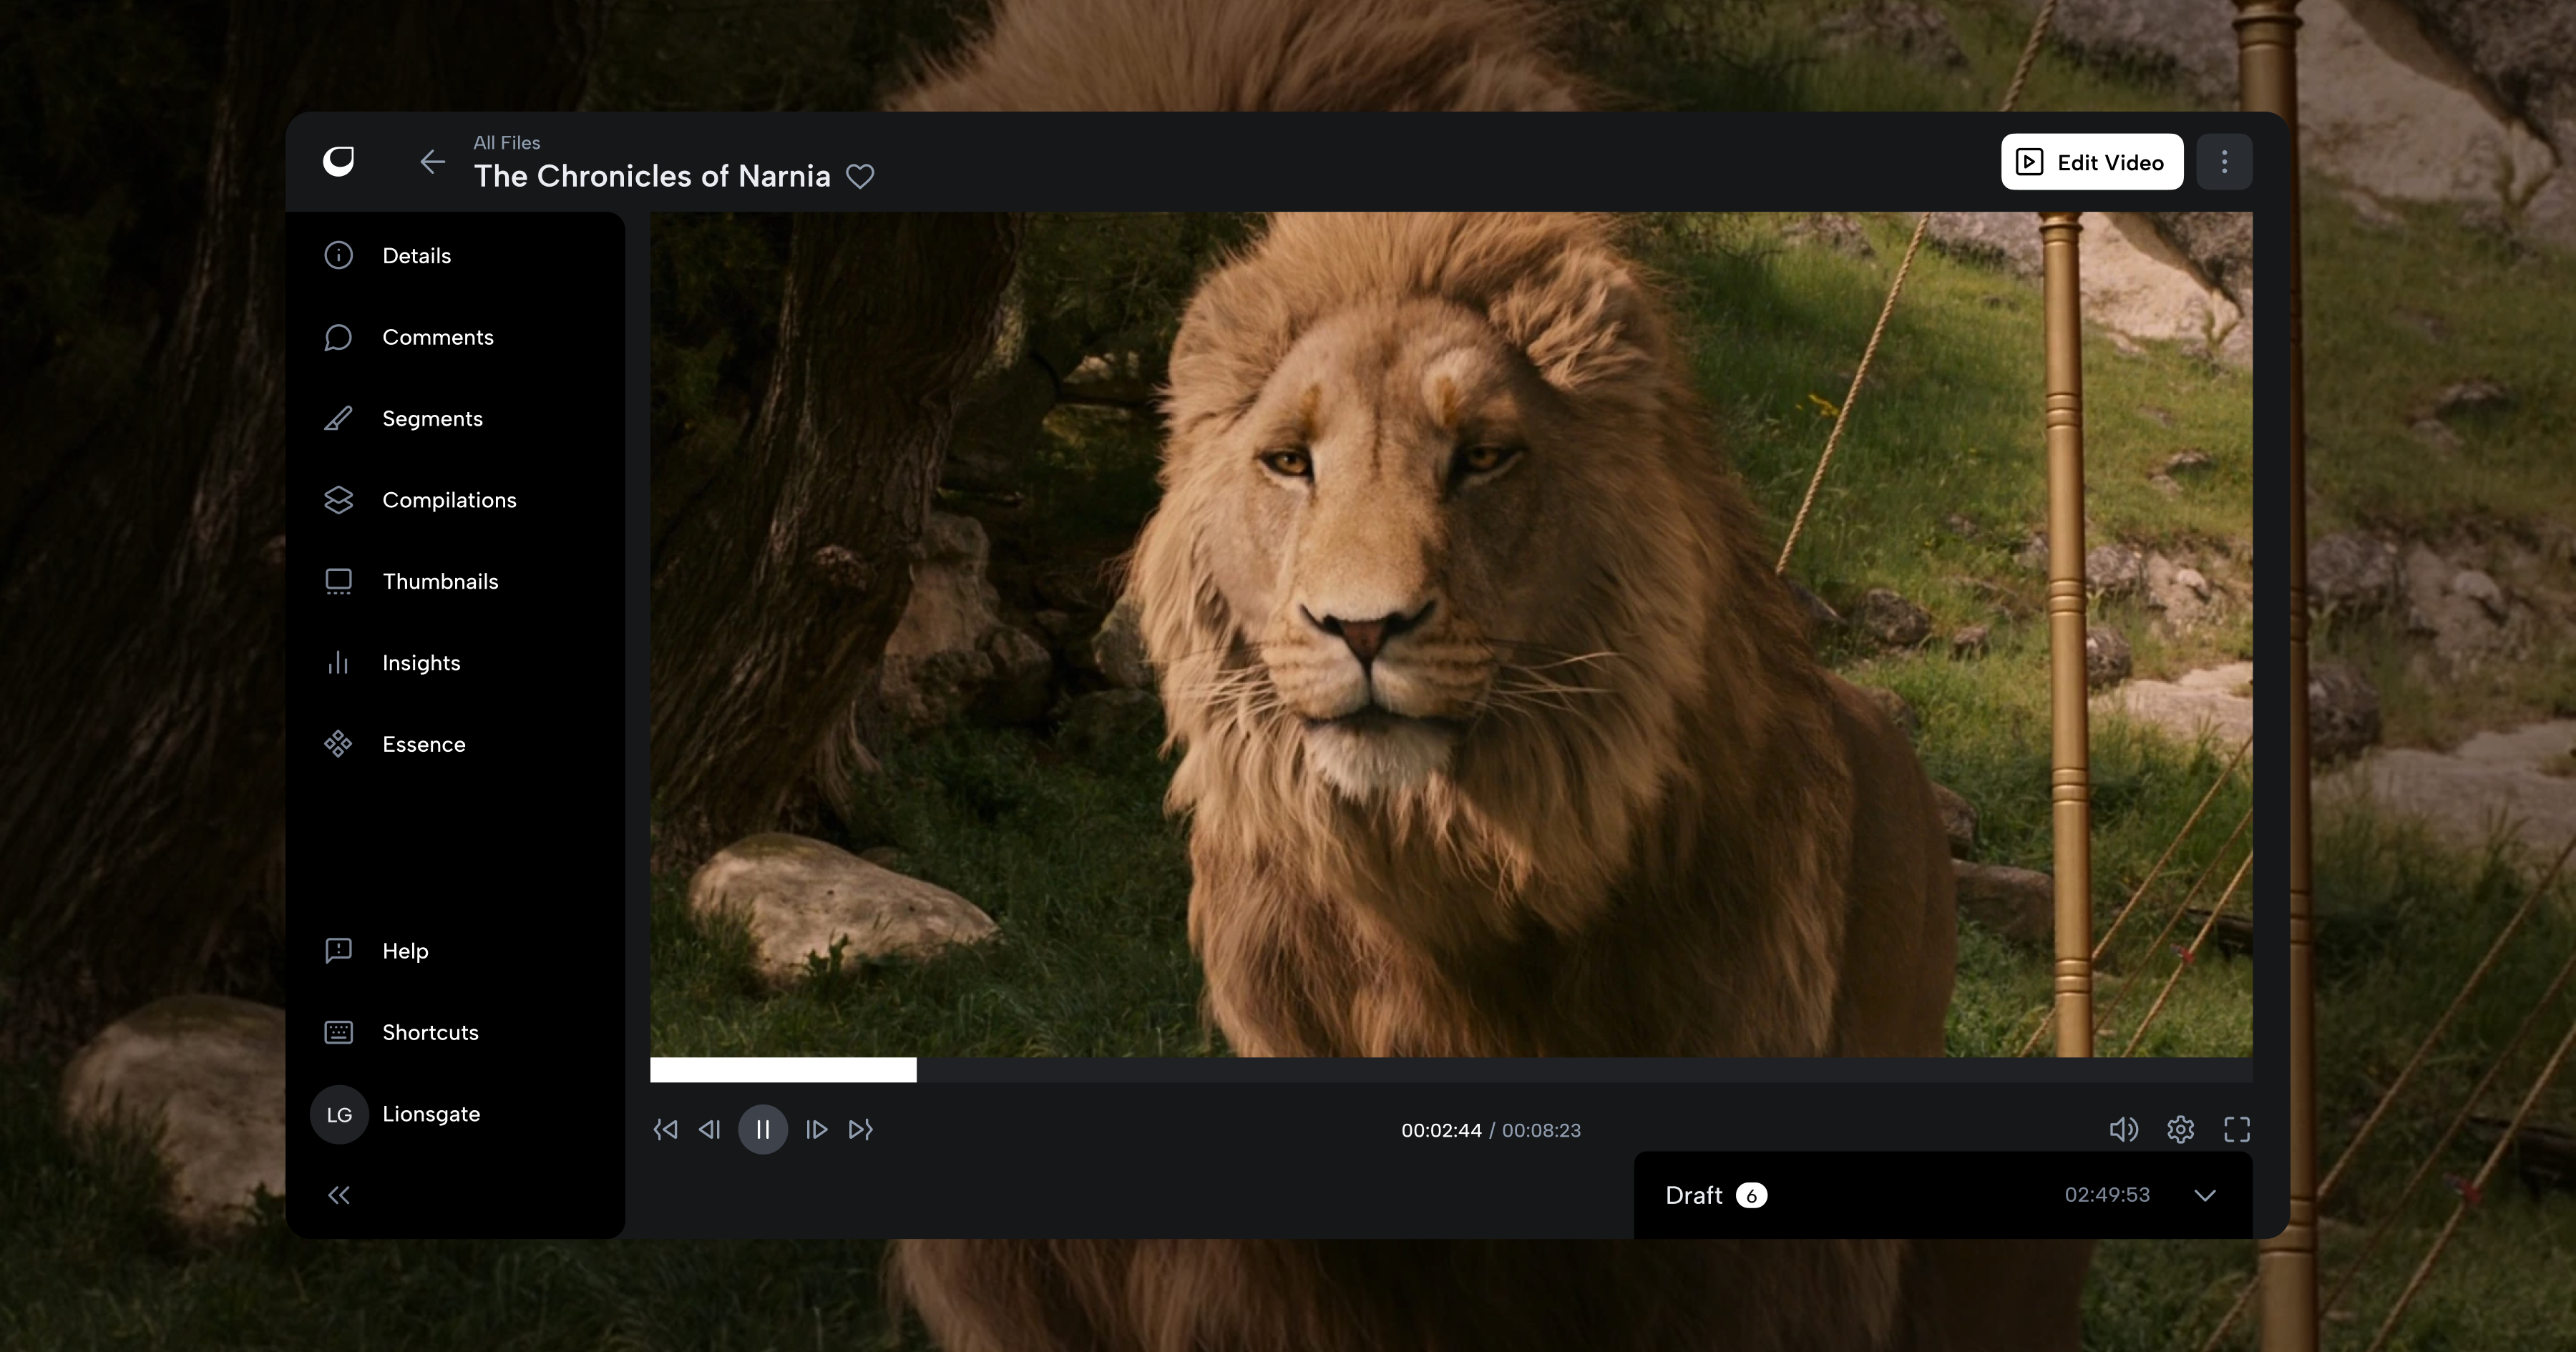The image size is (2576, 1352).
Task: Pause the video playback
Action: pyautogui.click(x=763, y=1129)
